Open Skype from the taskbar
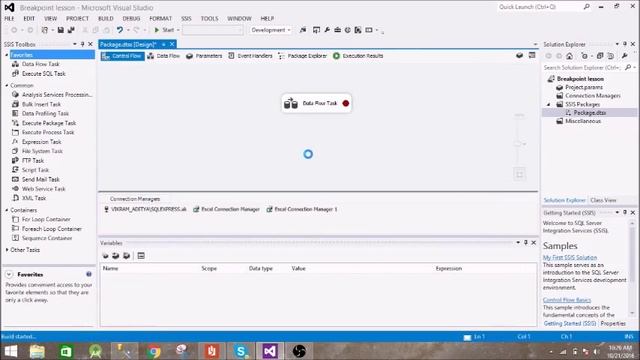The height and width of the screenshot is (360, 640). click(241, 351)
